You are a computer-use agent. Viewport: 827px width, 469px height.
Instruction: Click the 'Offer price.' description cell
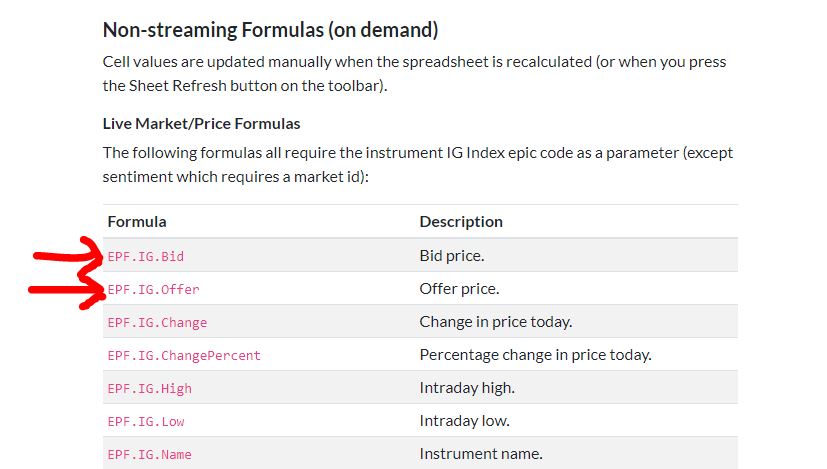pos(459,288)
